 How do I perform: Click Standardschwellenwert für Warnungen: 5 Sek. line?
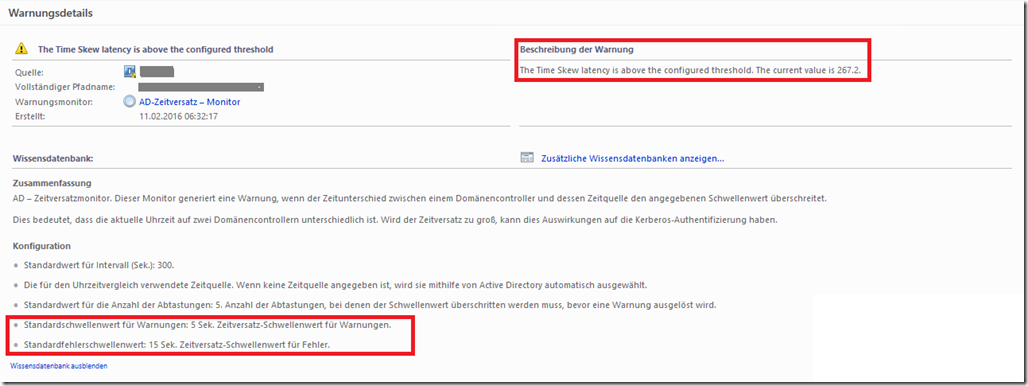tap(208, 325)
